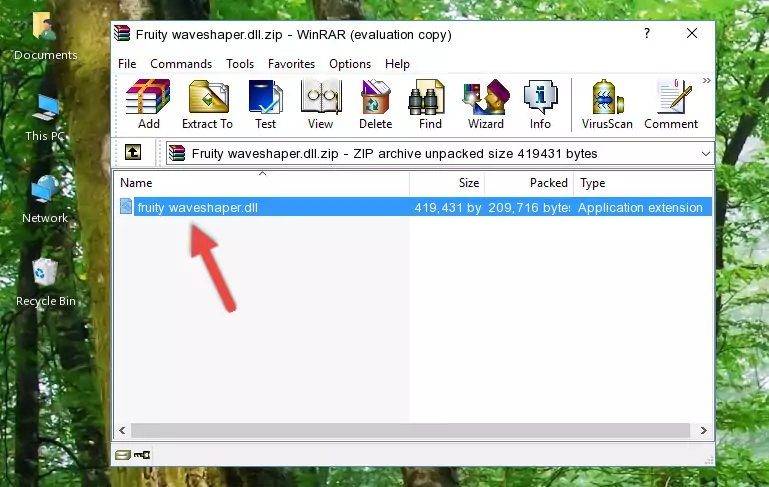Click the password key status icon
769x487 pixels.
(142, 455)
